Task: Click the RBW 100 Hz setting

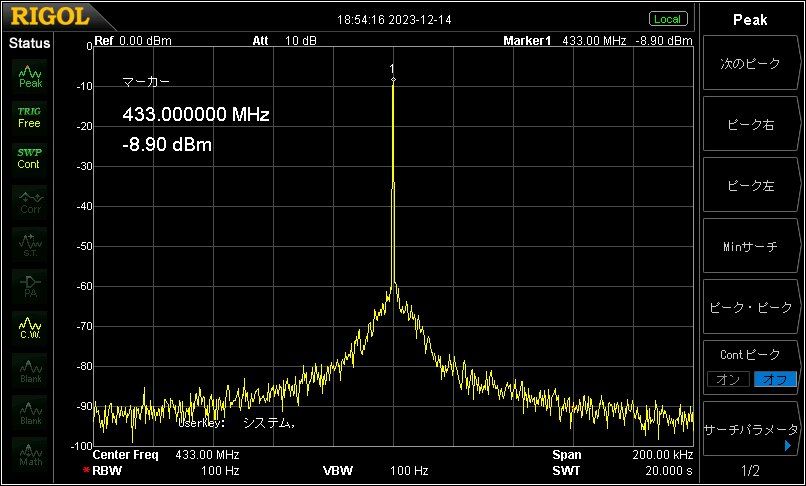Action: [166, 471]
